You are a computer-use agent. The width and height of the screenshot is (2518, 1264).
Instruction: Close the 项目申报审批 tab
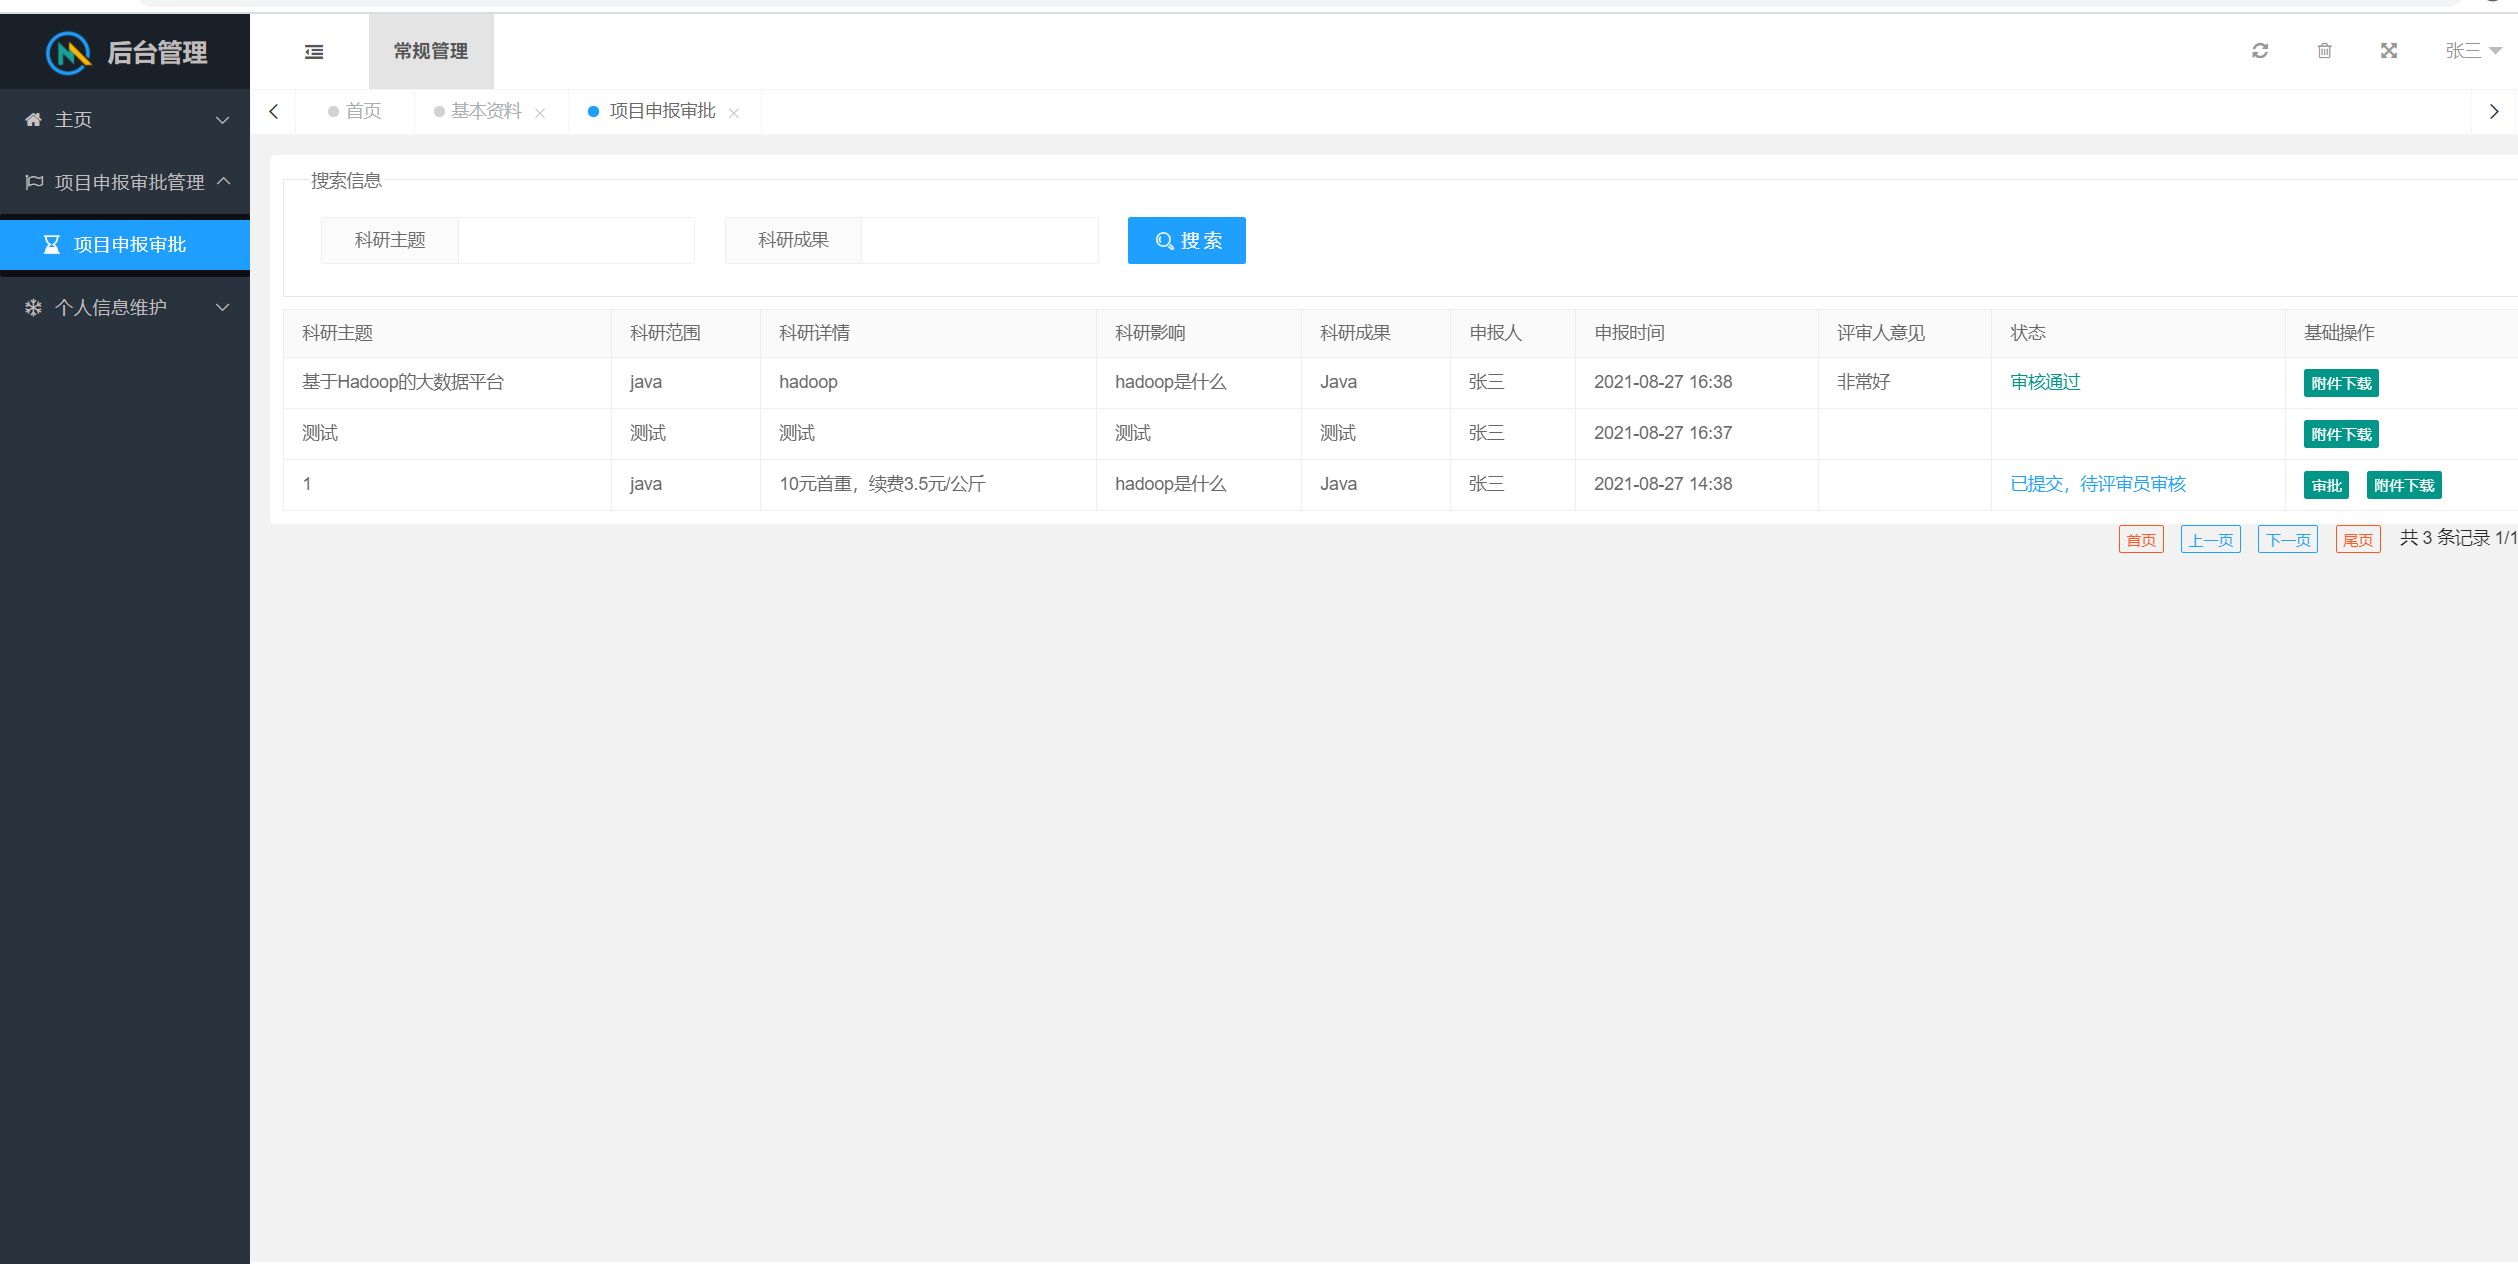point(734,113)
